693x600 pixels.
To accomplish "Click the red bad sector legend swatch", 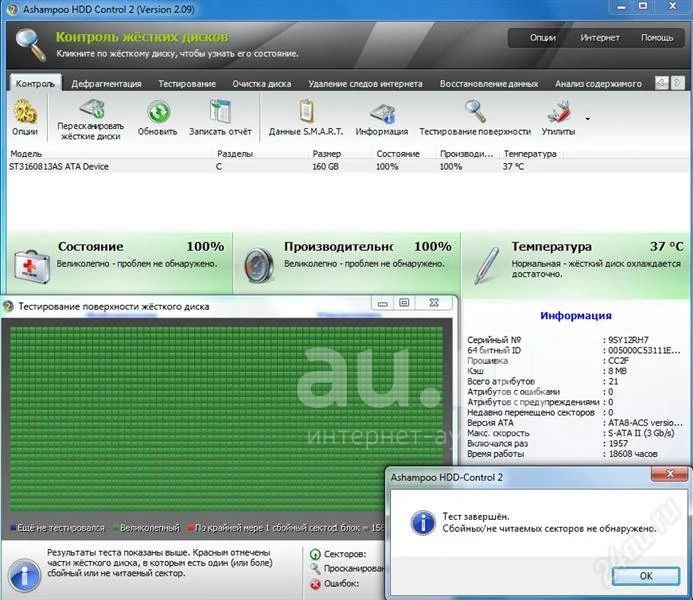I will [x=190, y=528].
